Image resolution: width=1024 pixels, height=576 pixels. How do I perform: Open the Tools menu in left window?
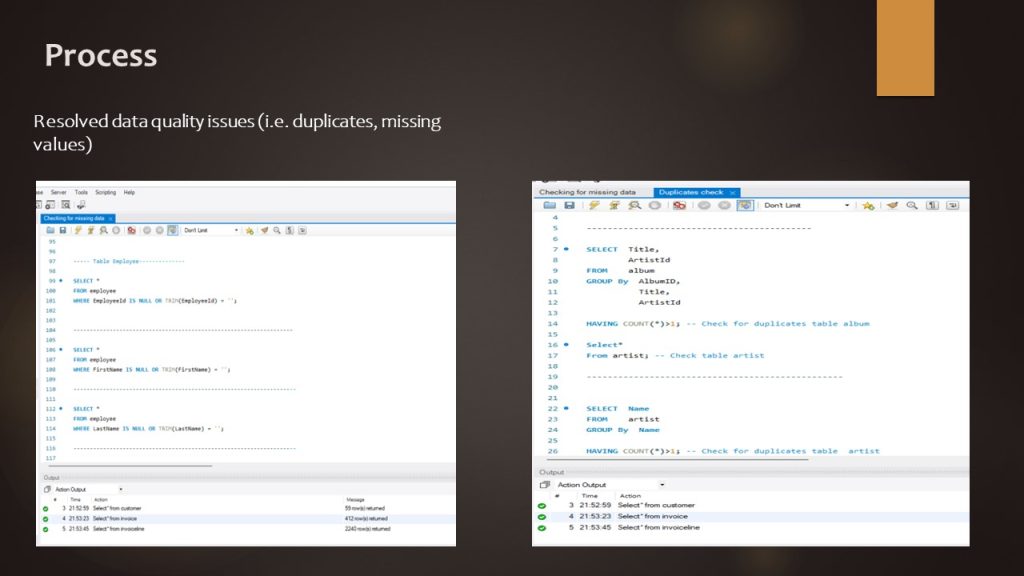click(81, 192)
